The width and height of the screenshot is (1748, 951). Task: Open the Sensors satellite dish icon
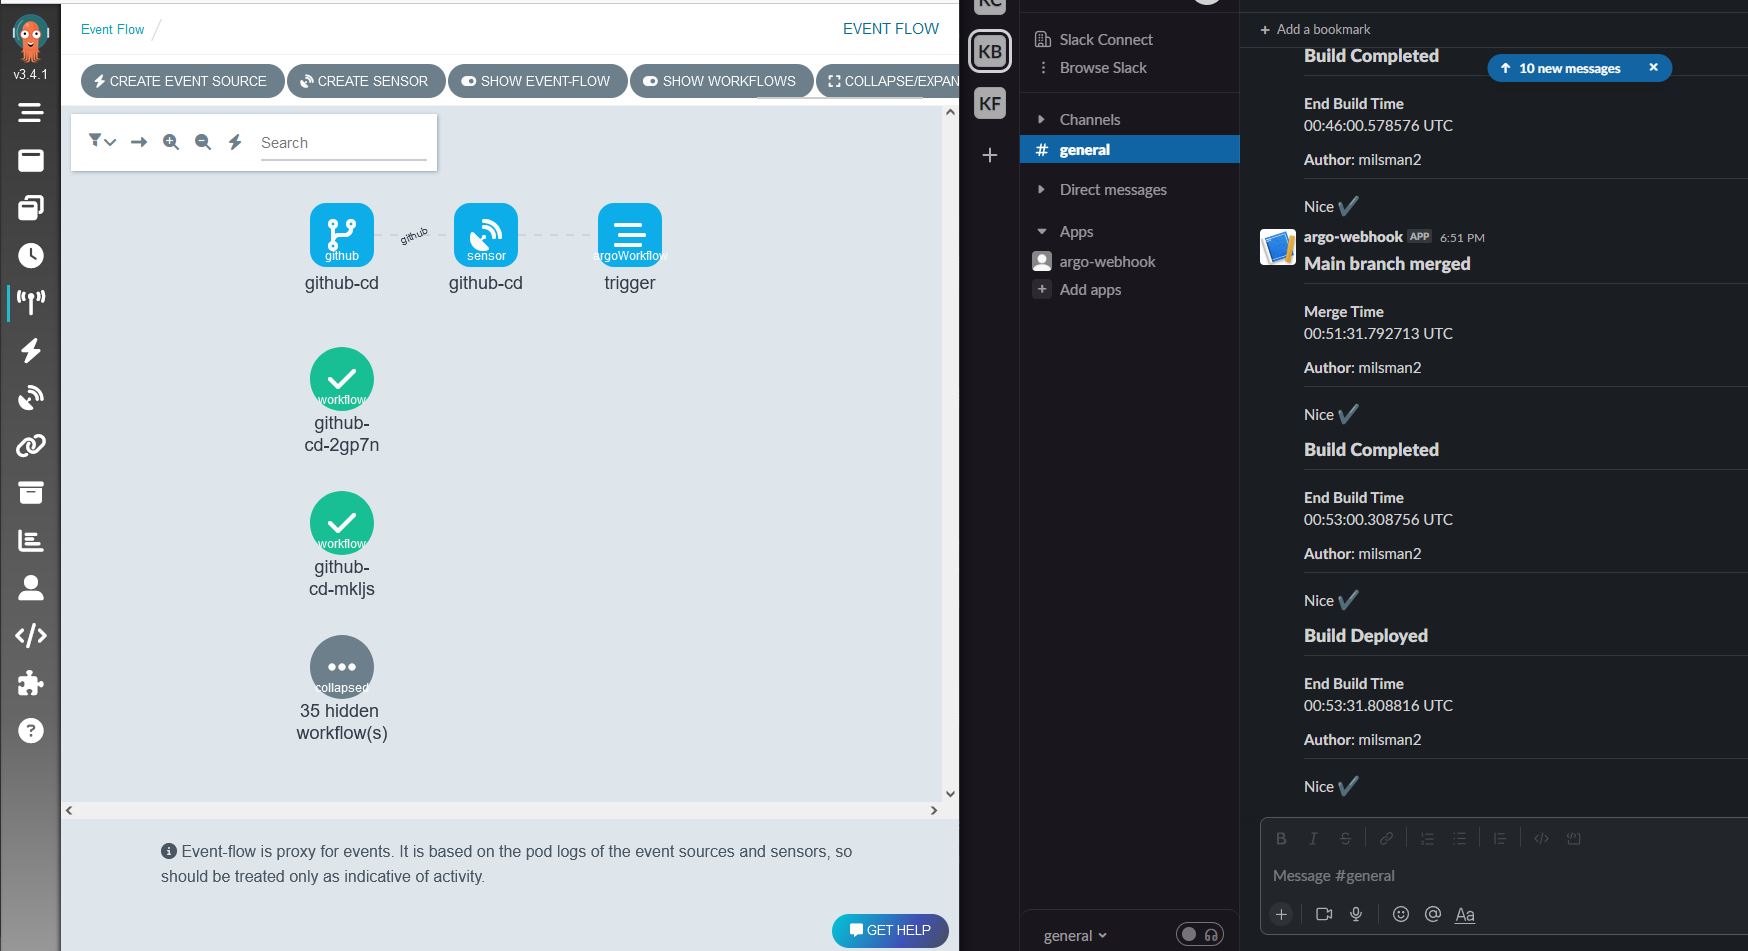pos(31,398)
